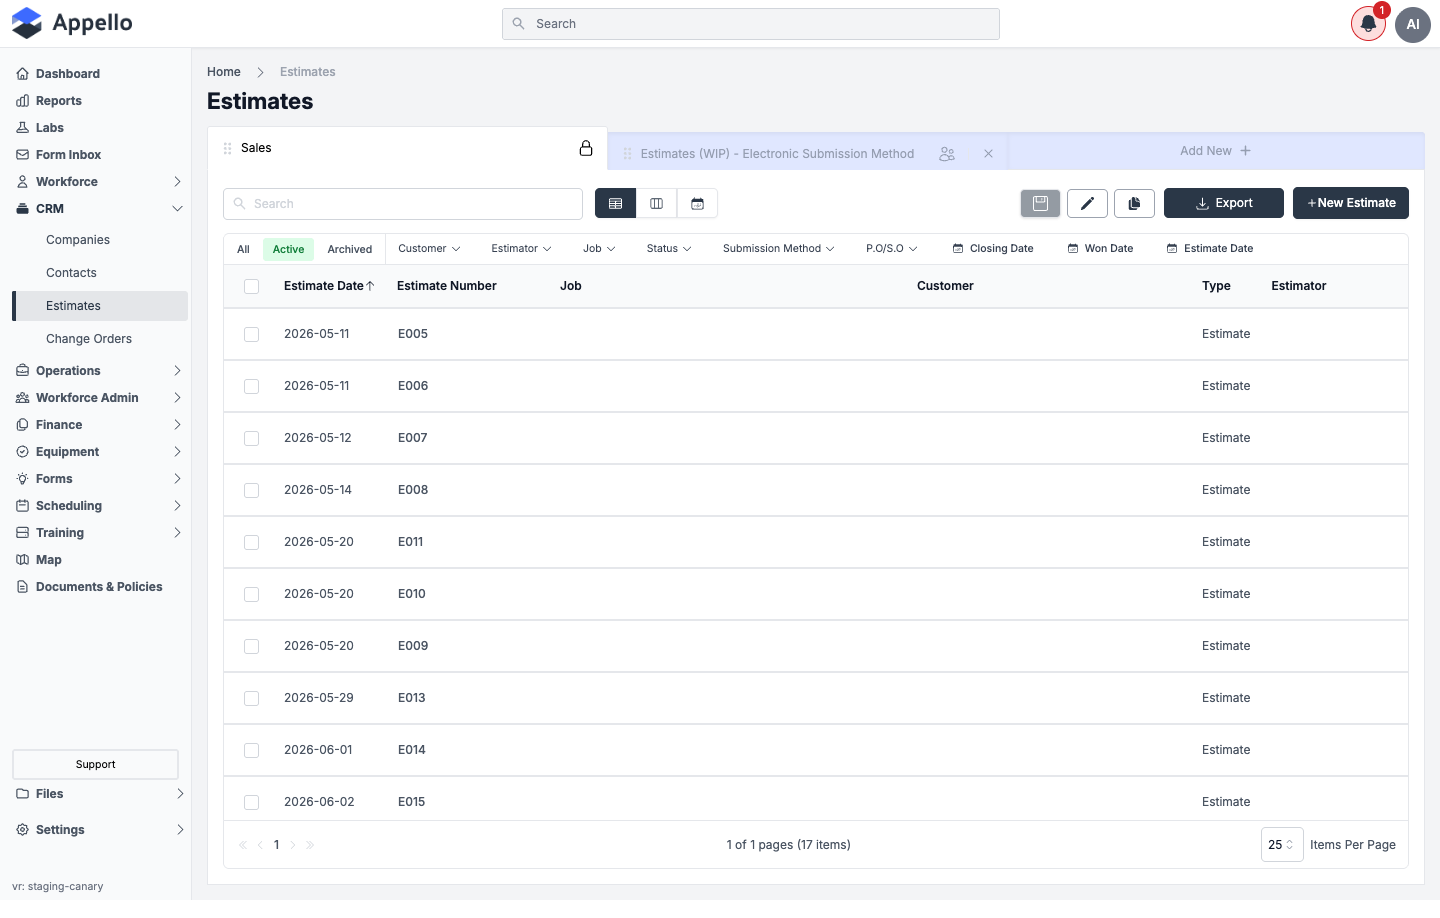
Task: Filter by Won Date
Action: point(1100,249)
